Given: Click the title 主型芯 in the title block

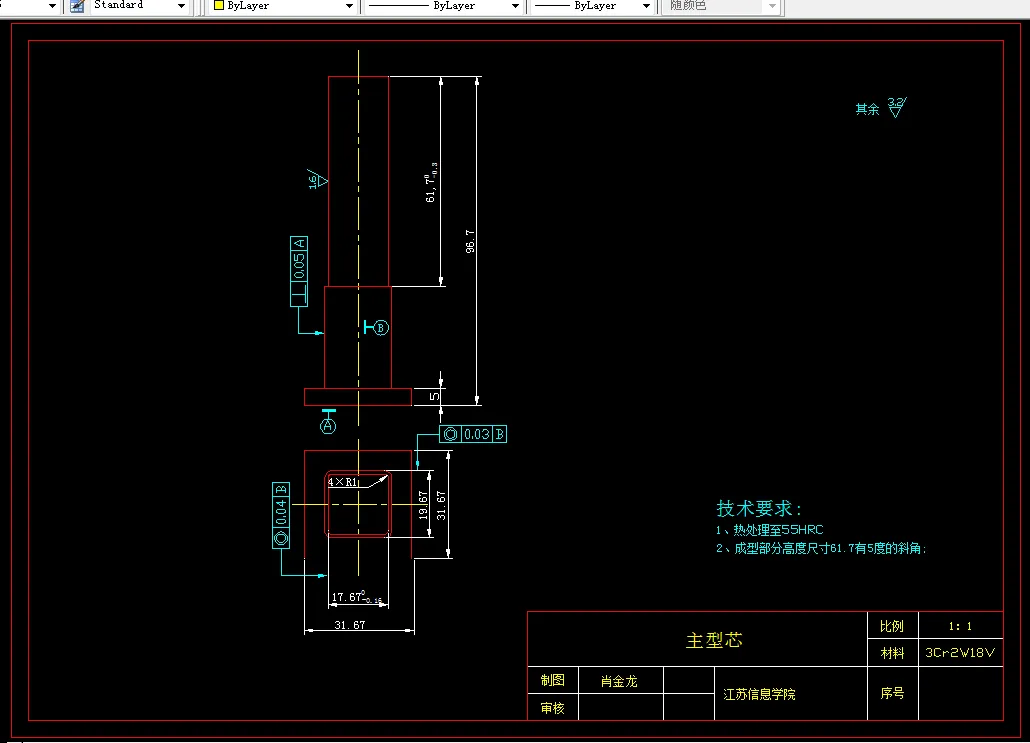Looking at the screenshot, I should tap(714, 641).
